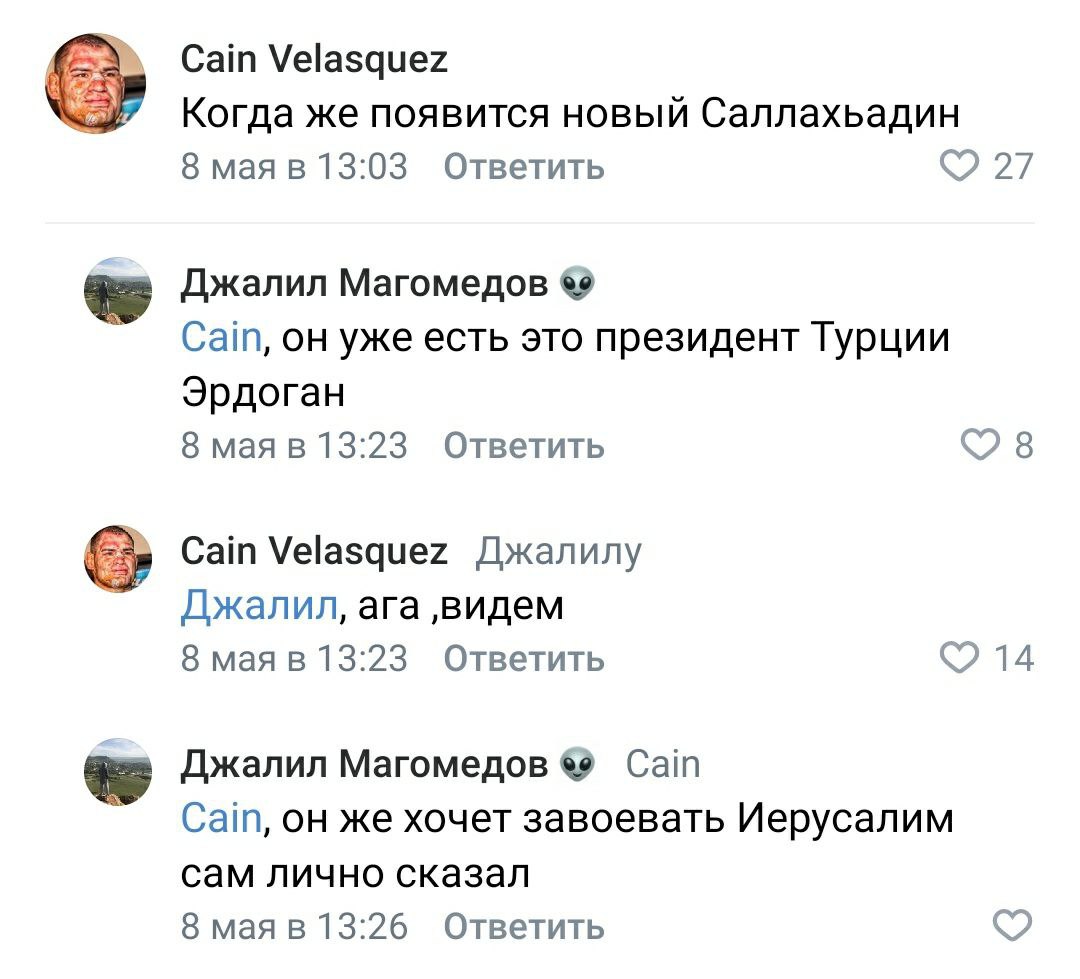Screen dimensions: 1080x979
Task: Like the comment about conquering Иерусалим
Action: point(1012,925)
